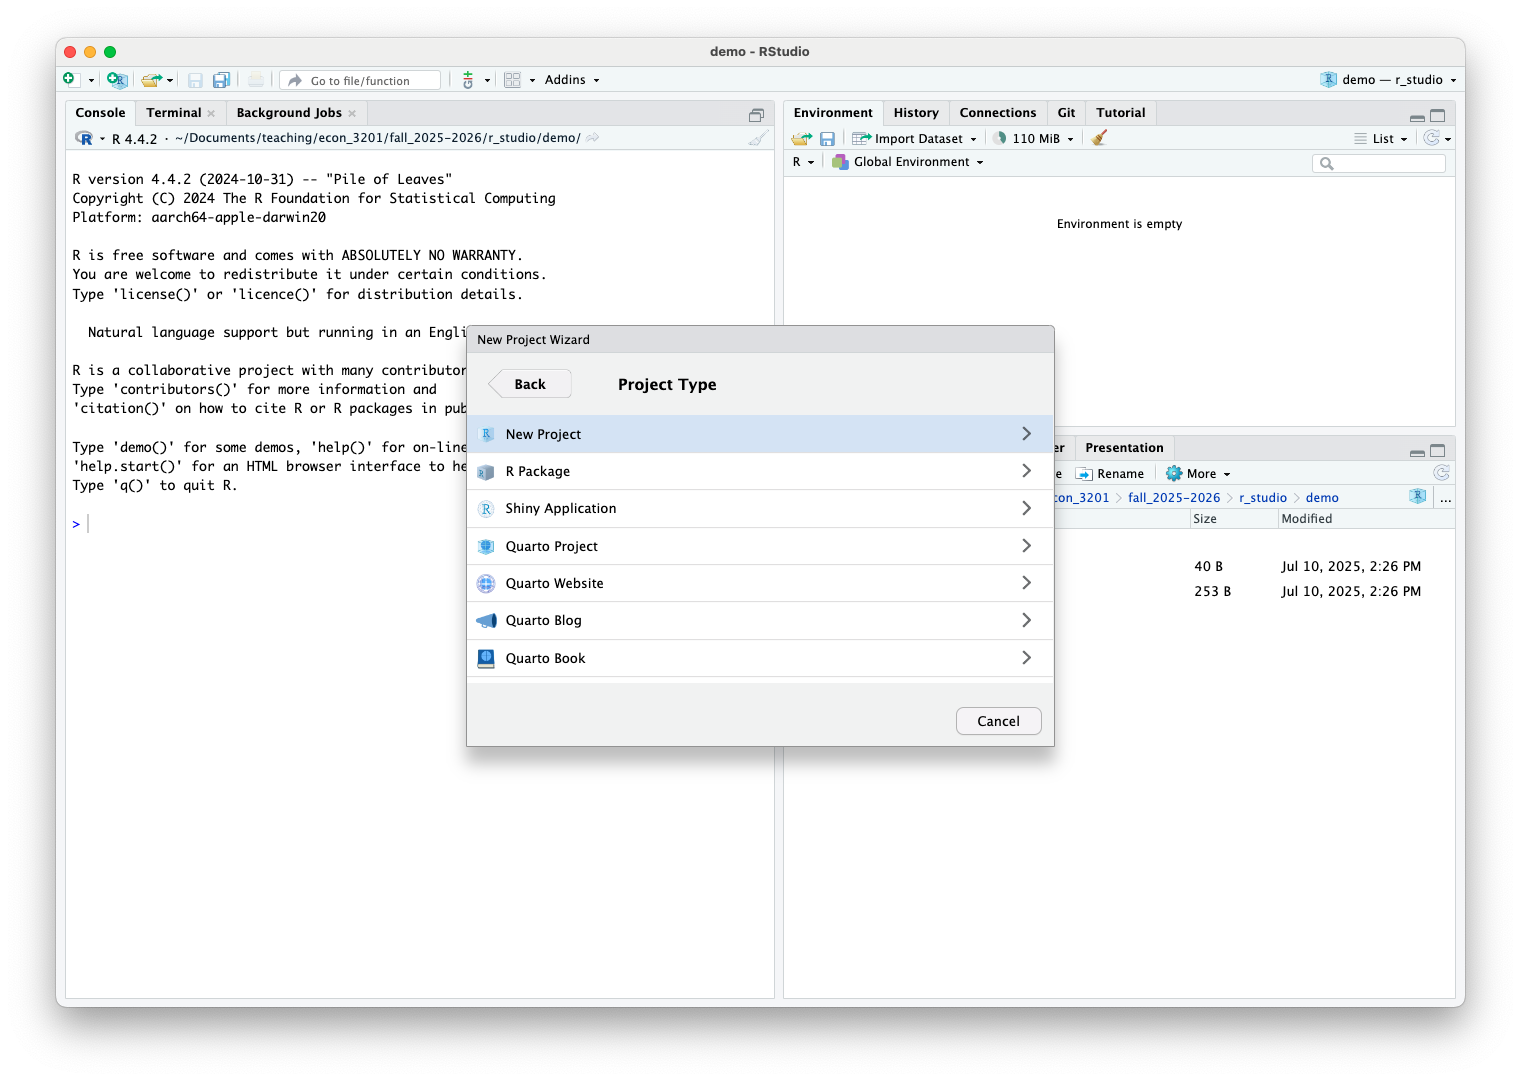Refresh the Files pane listing
The width and height of the screenshot is (1521, 1081).
tap(1441, 473)
